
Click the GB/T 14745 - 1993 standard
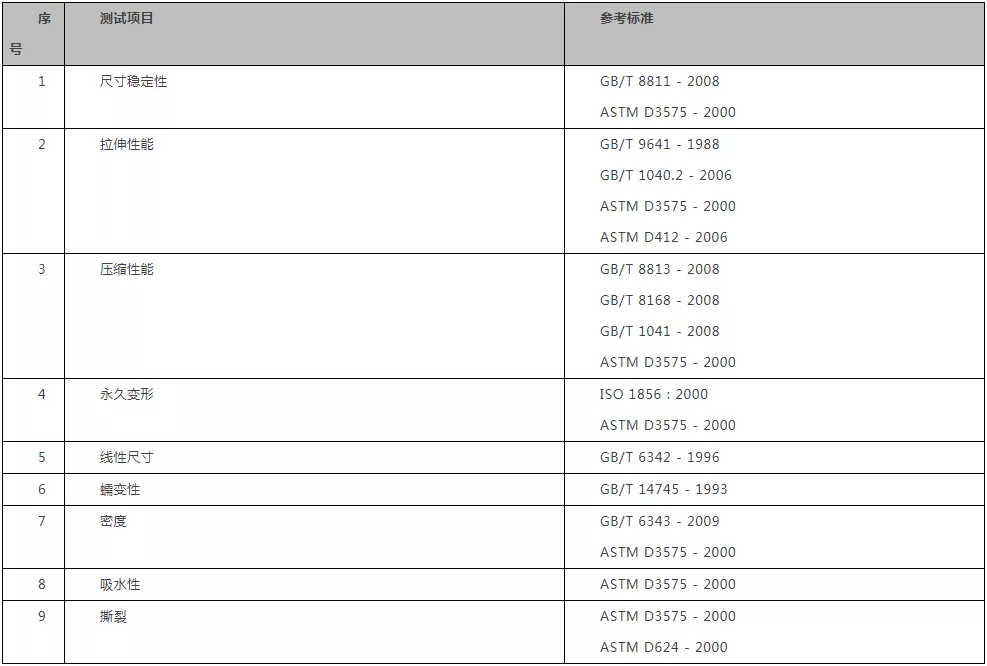click(663, 490)
